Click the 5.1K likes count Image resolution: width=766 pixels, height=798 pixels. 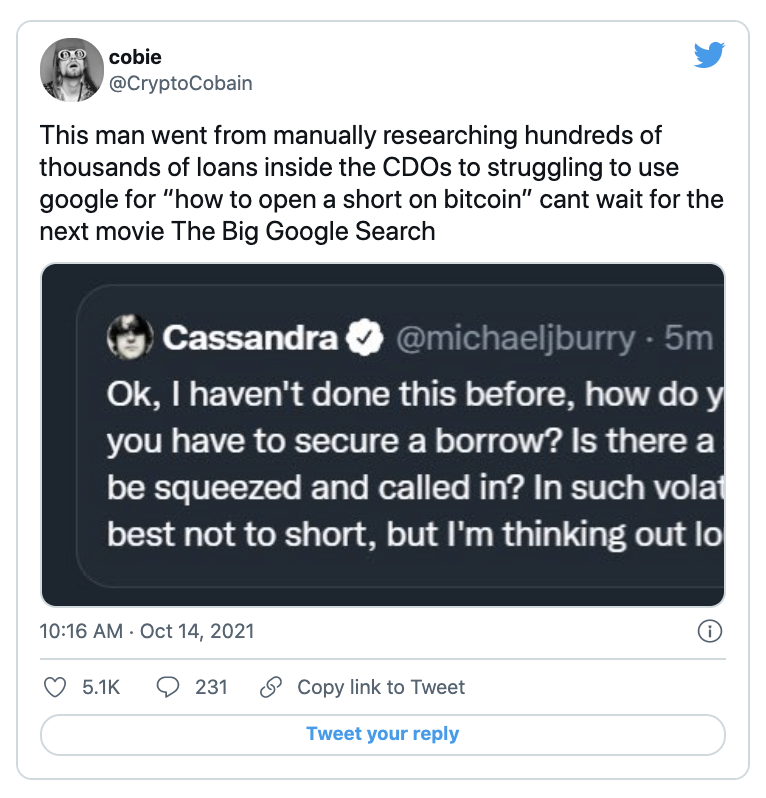(x=99, y=687)
